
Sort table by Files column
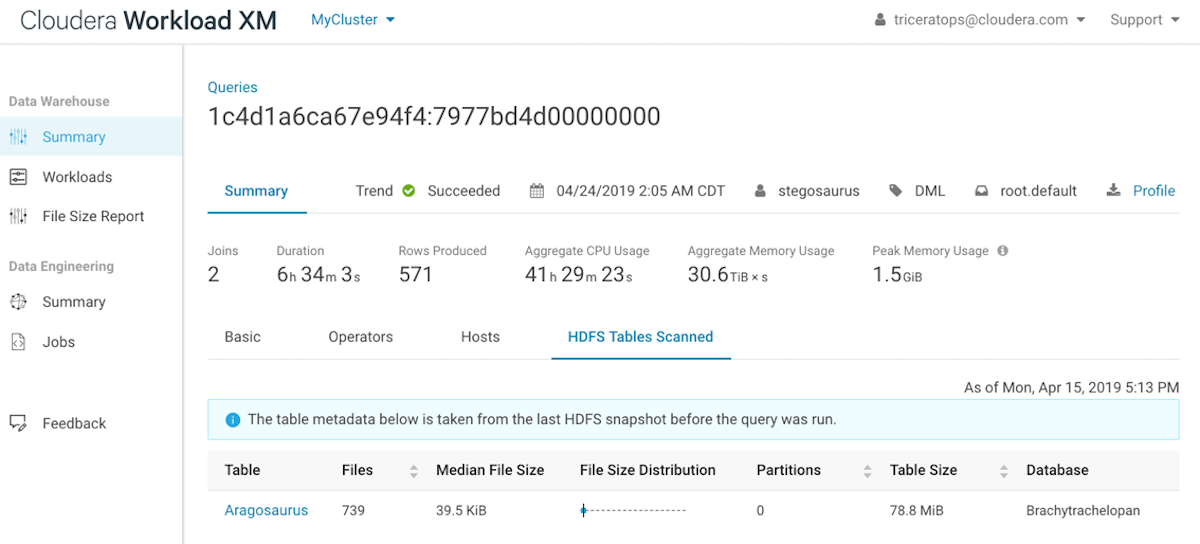coord(413,470)
